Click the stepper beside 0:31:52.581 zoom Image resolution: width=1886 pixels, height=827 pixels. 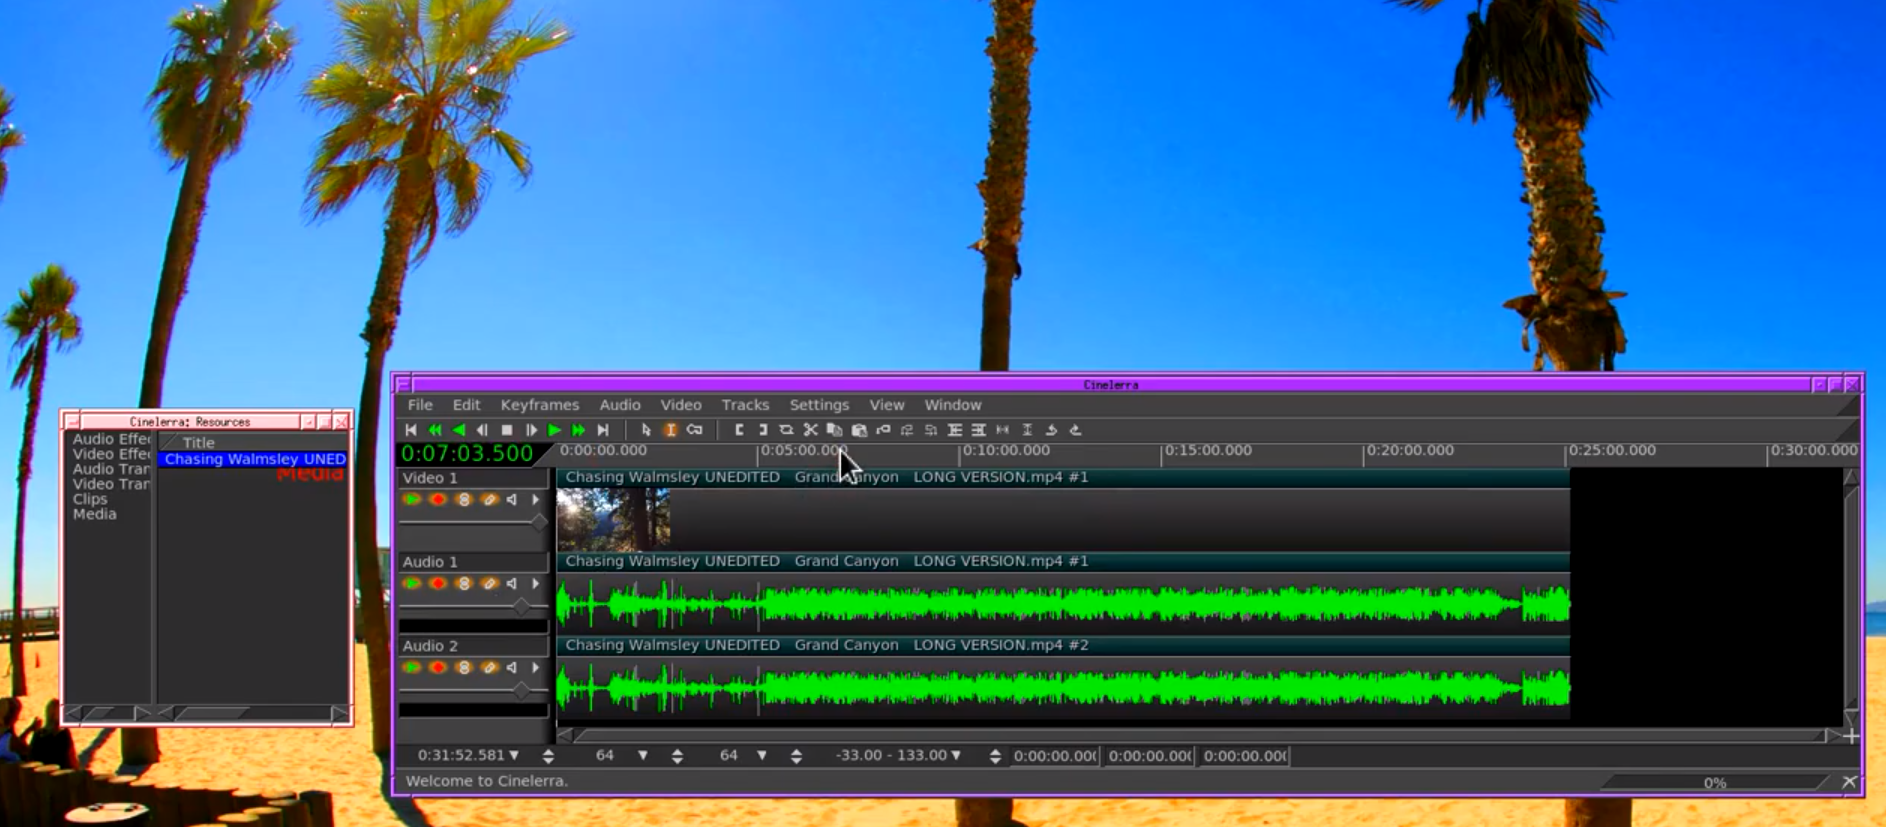(x=548, y=756)
